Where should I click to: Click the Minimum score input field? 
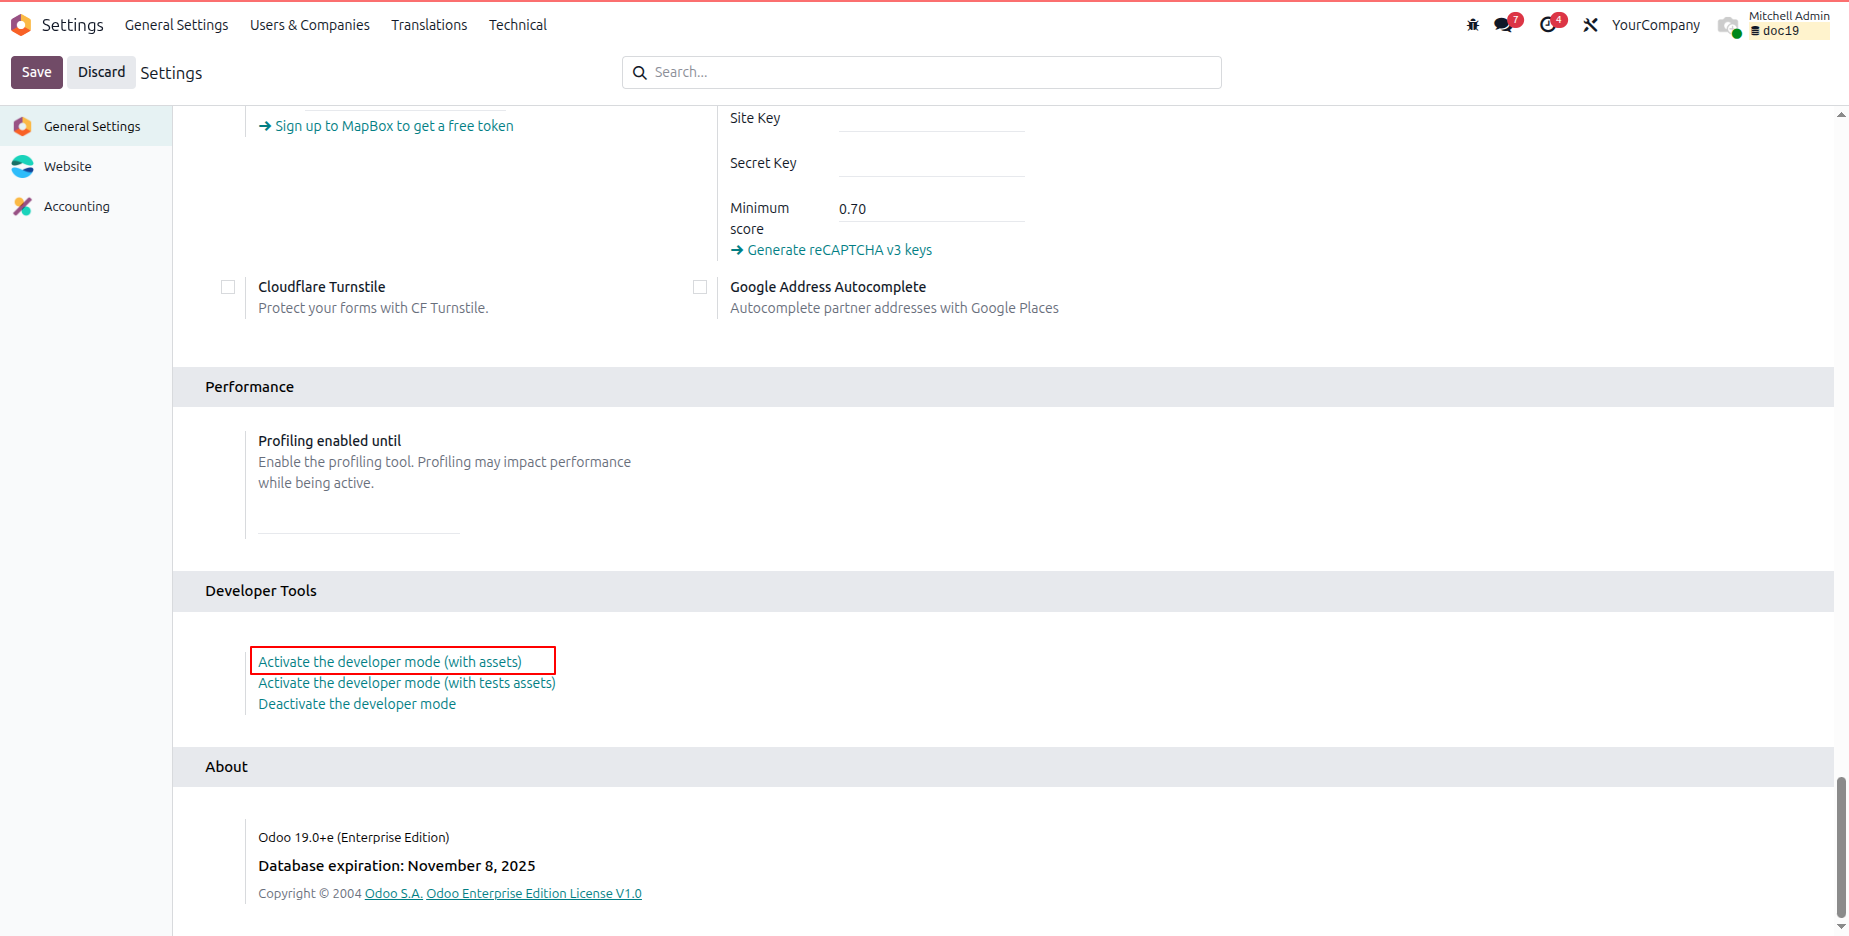pyautogui.click(x=931, y=209)
